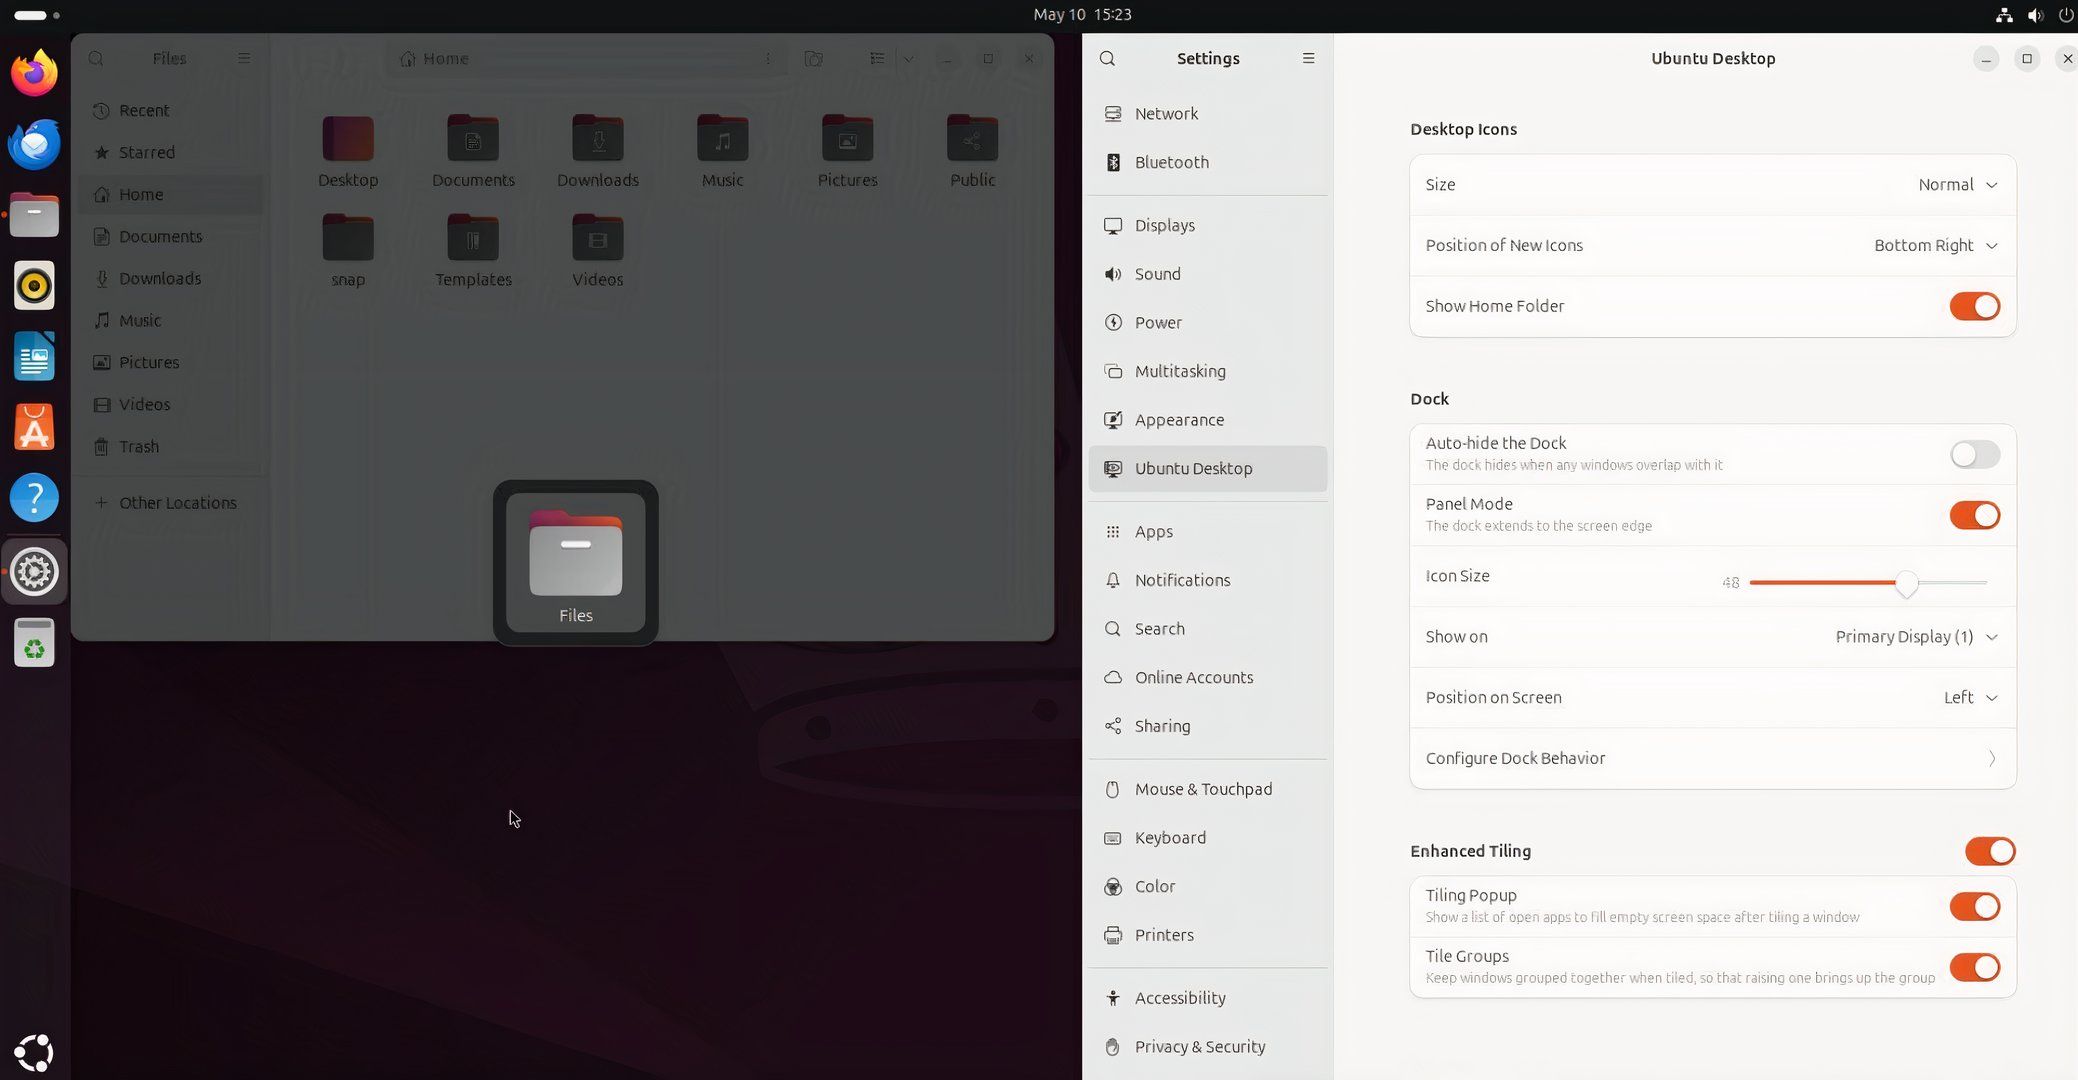Adjust the dock Icon Size slider
This screenshot has height=1080, width=2078.
click(1867, 582)
